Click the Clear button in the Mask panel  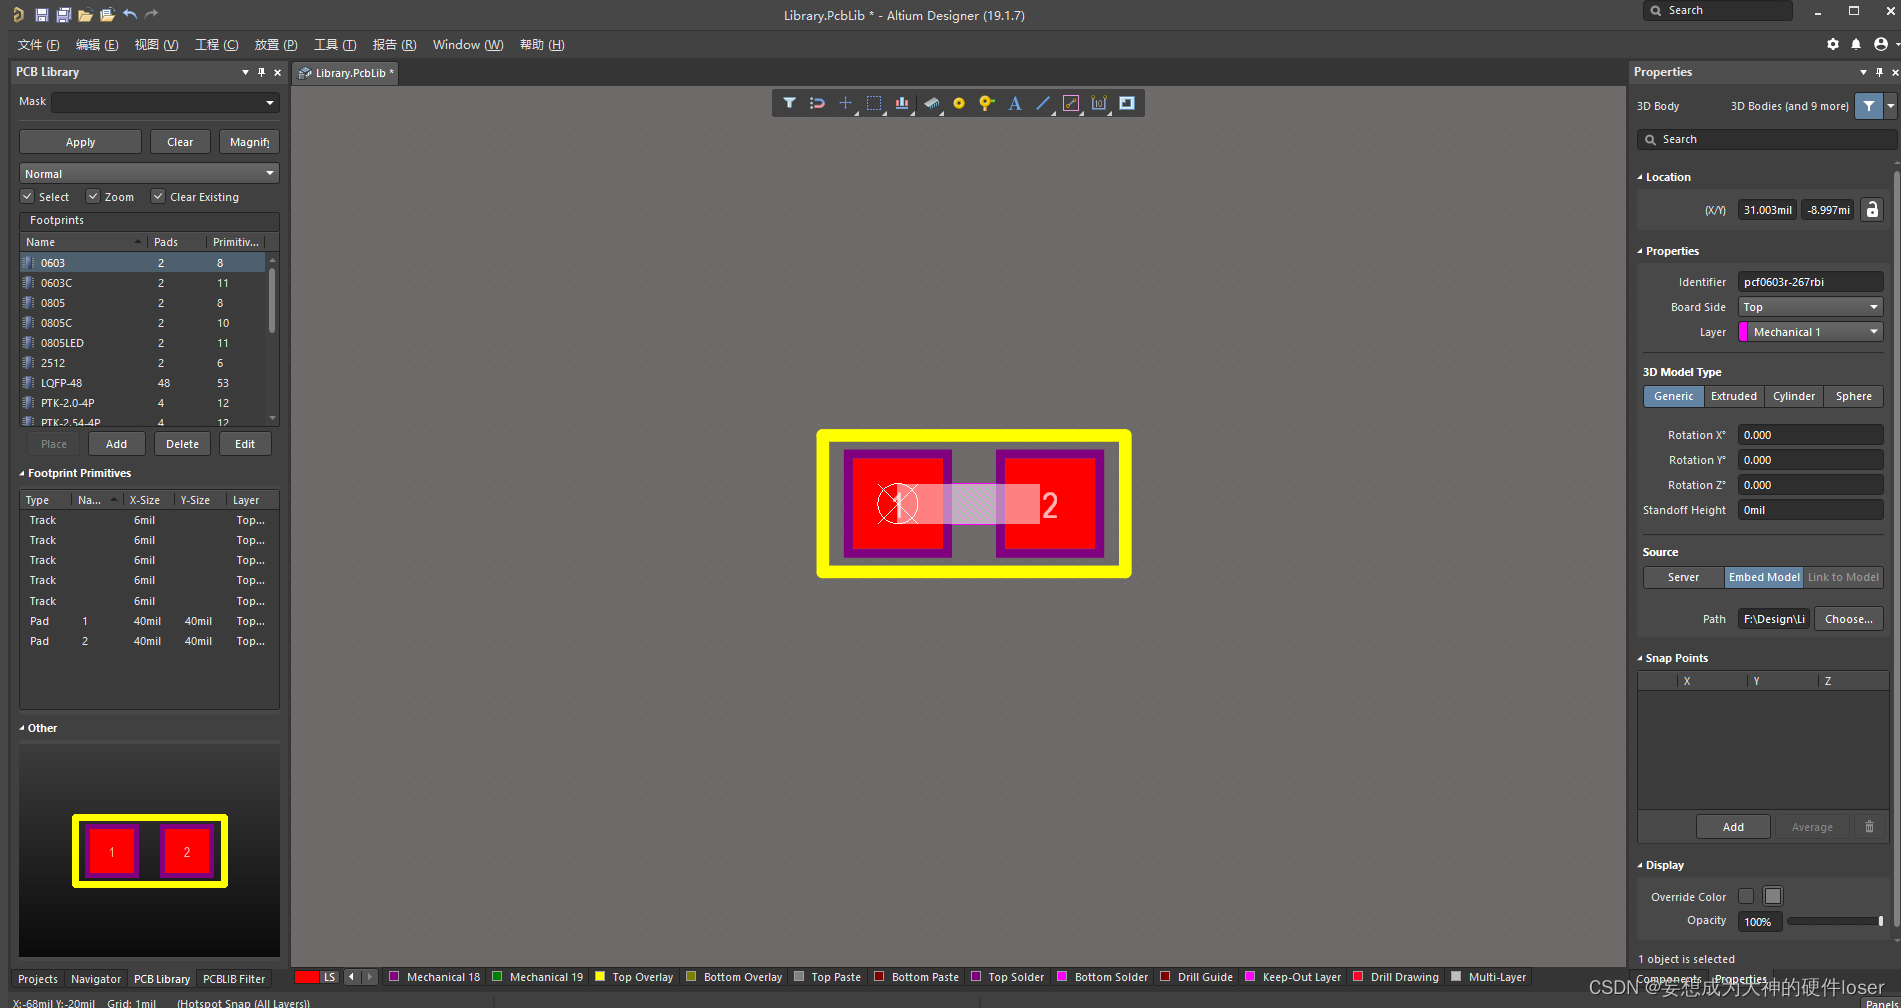[x=180, y=141]
